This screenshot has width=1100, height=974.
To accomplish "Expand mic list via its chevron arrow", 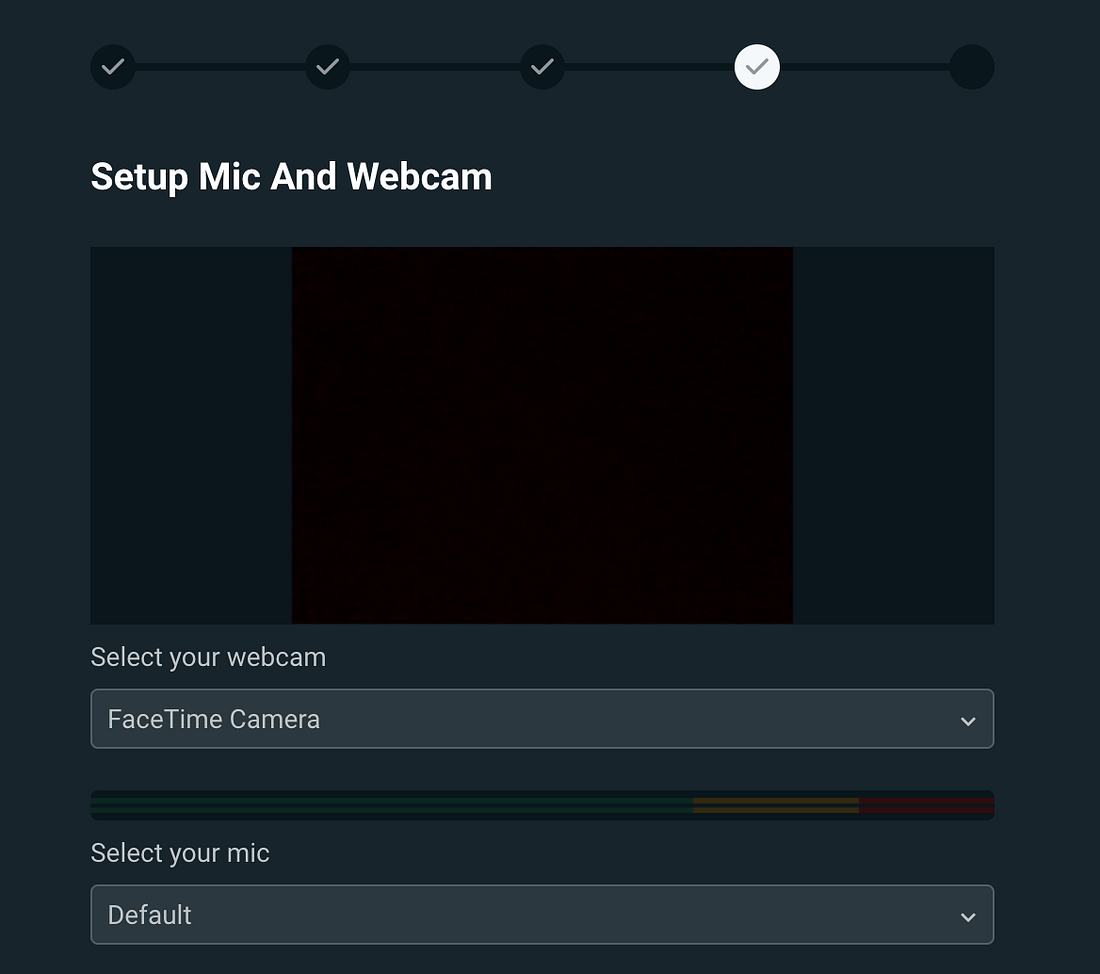I will tap(968, 916).
